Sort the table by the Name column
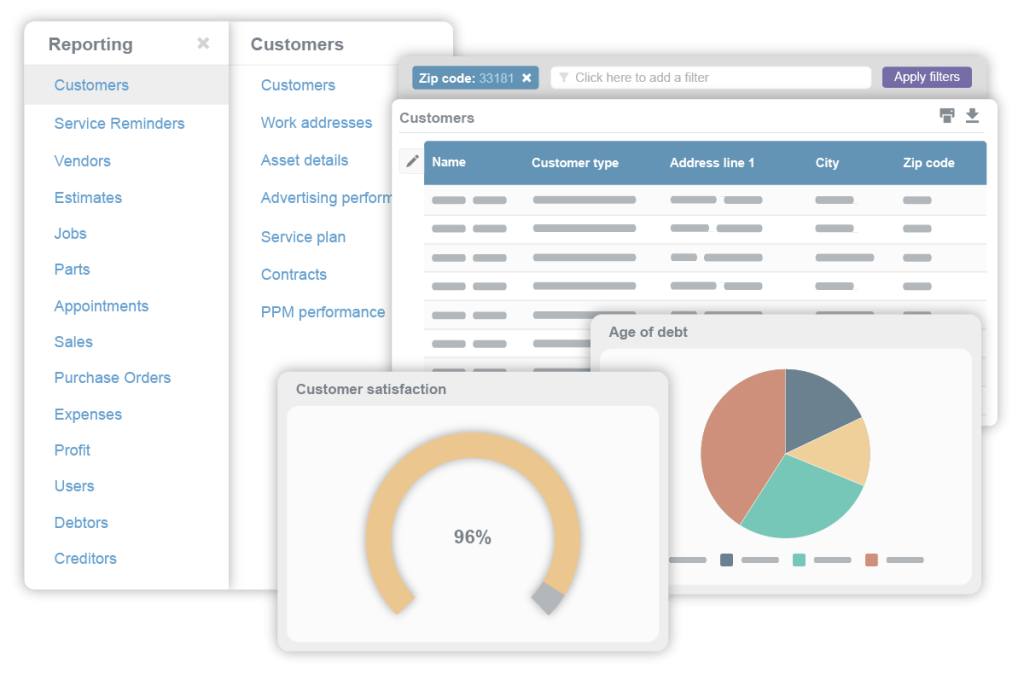This screenshot has height=673, width=1024. click(450, 161)
